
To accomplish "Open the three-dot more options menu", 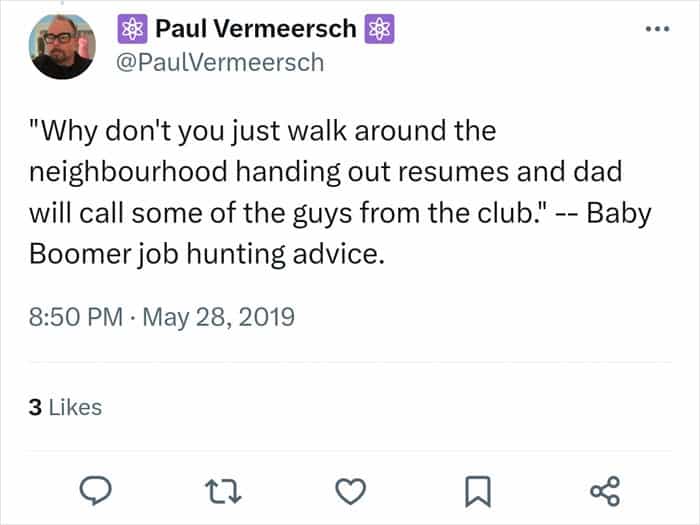I will coord(656,28).
